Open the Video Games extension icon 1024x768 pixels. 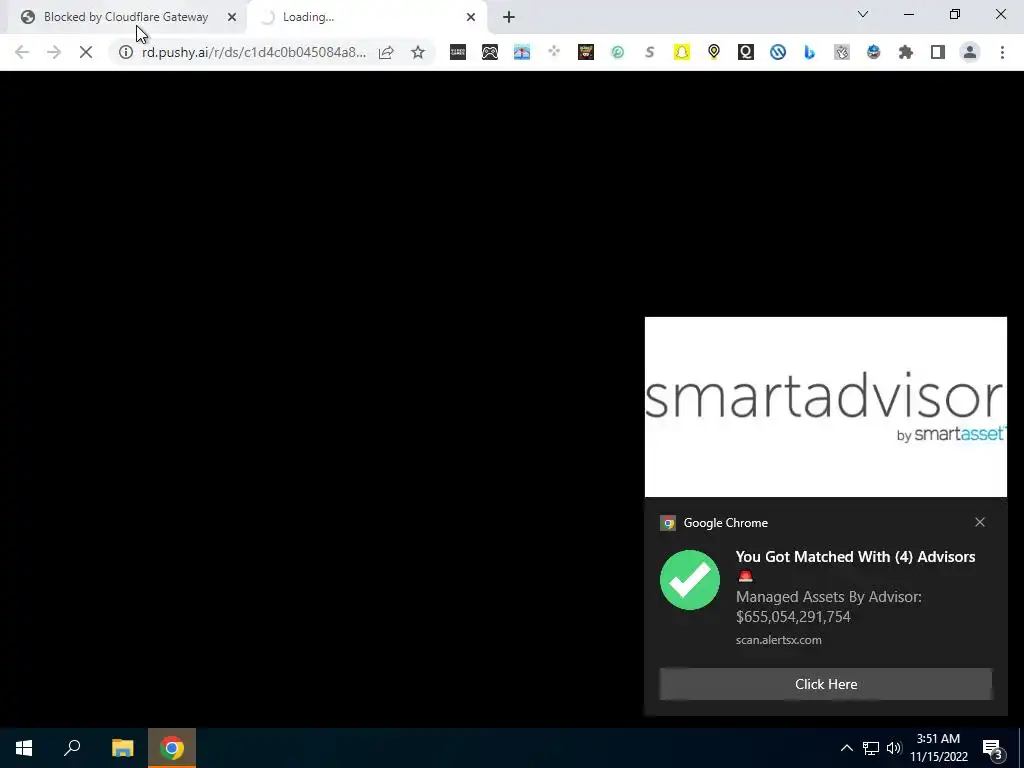coord(458,52)
